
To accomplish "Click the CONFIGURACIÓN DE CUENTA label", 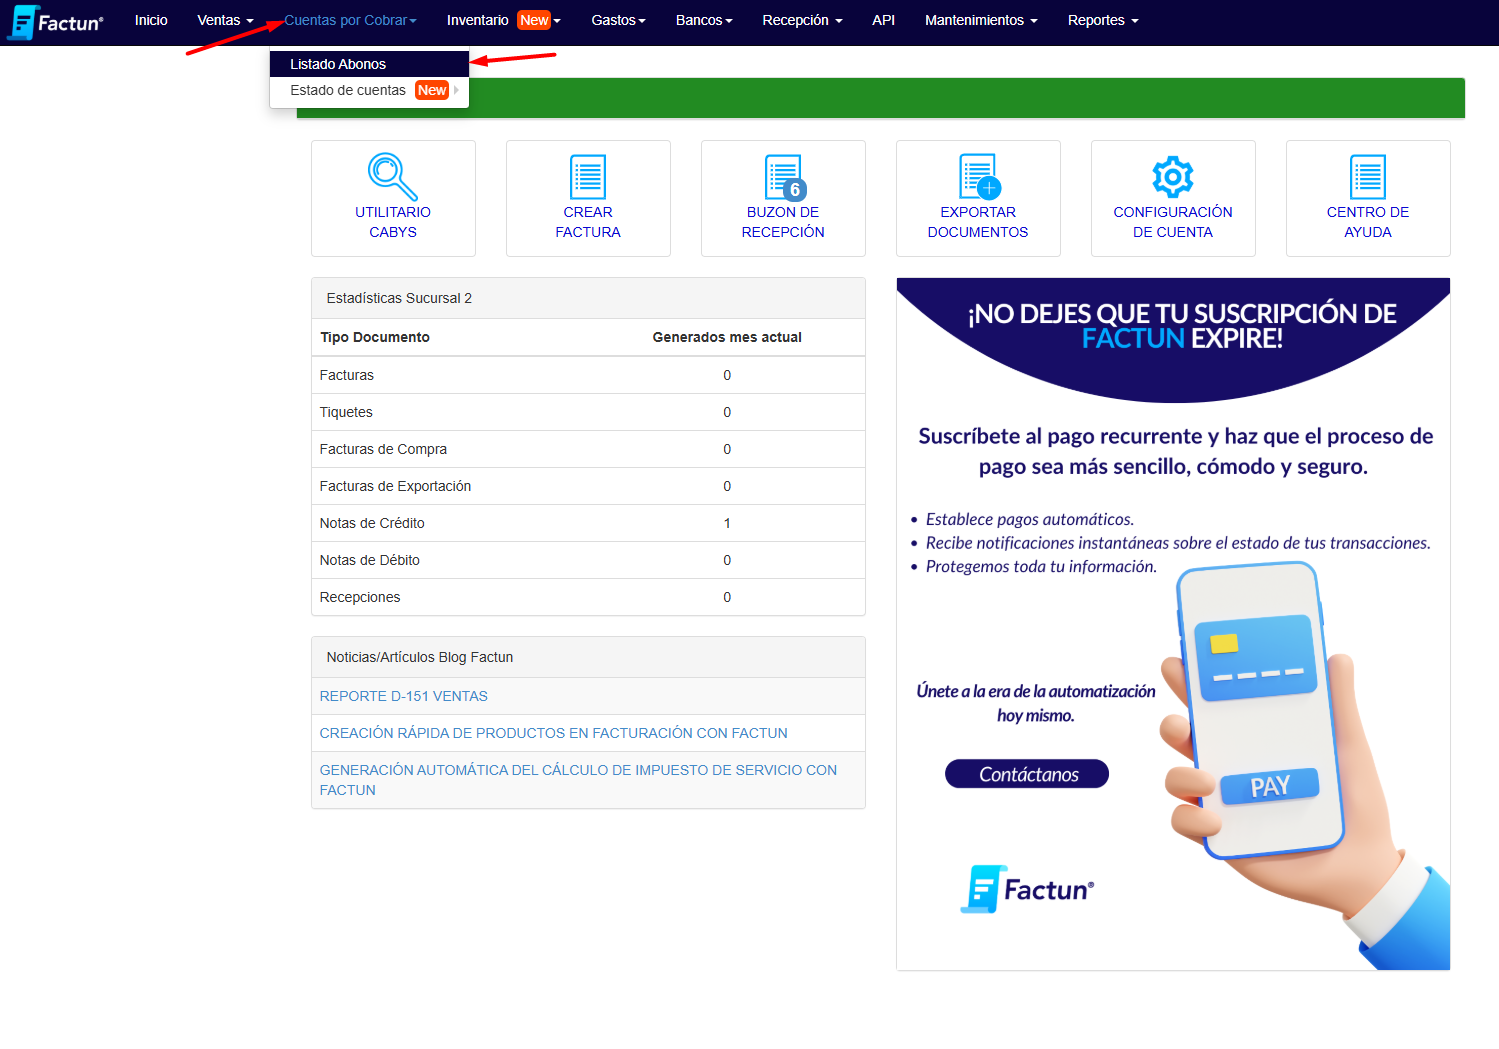I will click(1173, 222).
